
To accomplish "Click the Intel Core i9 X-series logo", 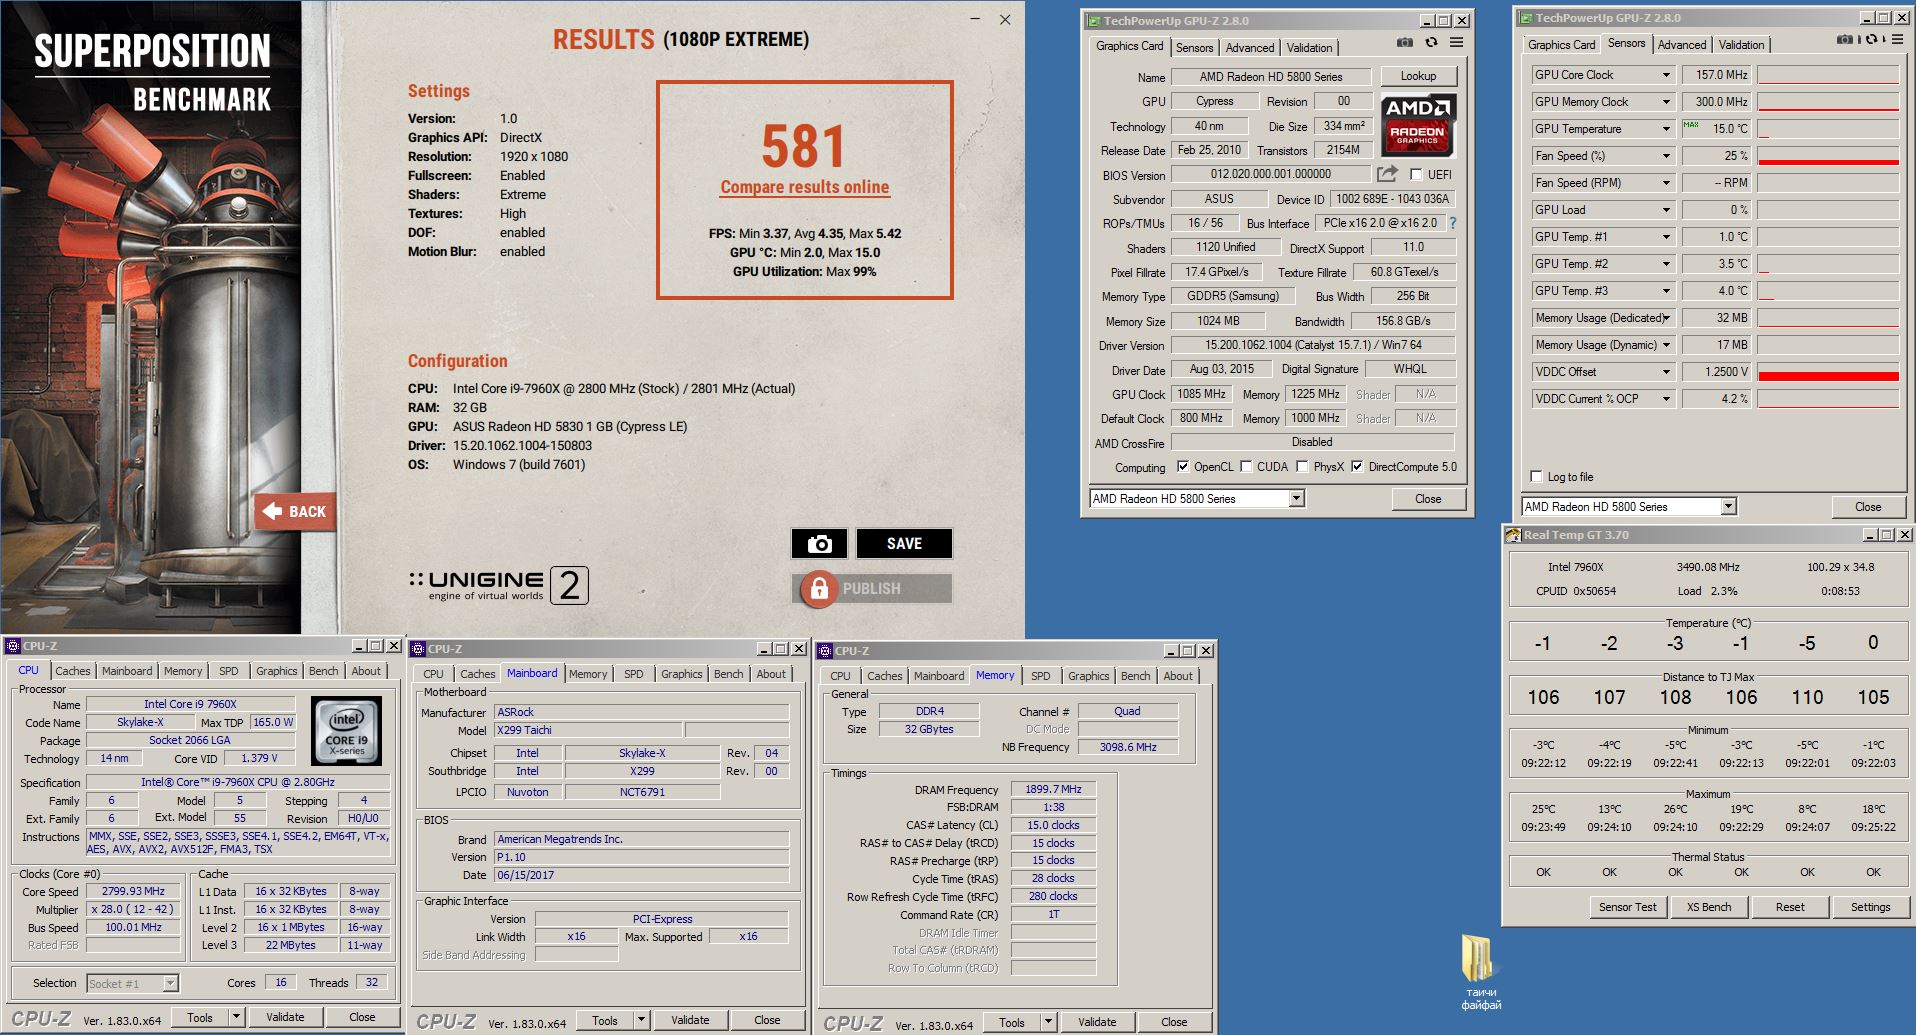I will (347, 732).
